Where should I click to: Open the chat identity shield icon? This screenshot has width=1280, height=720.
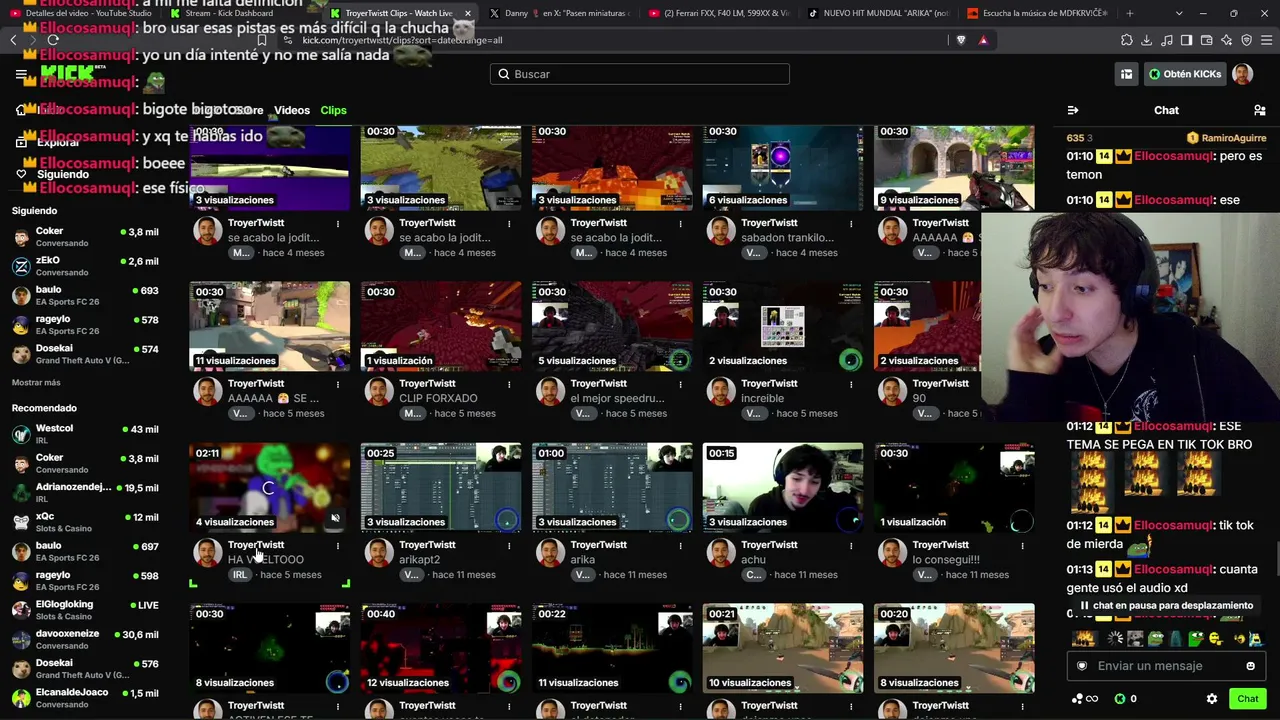[x=1082, y=666]
